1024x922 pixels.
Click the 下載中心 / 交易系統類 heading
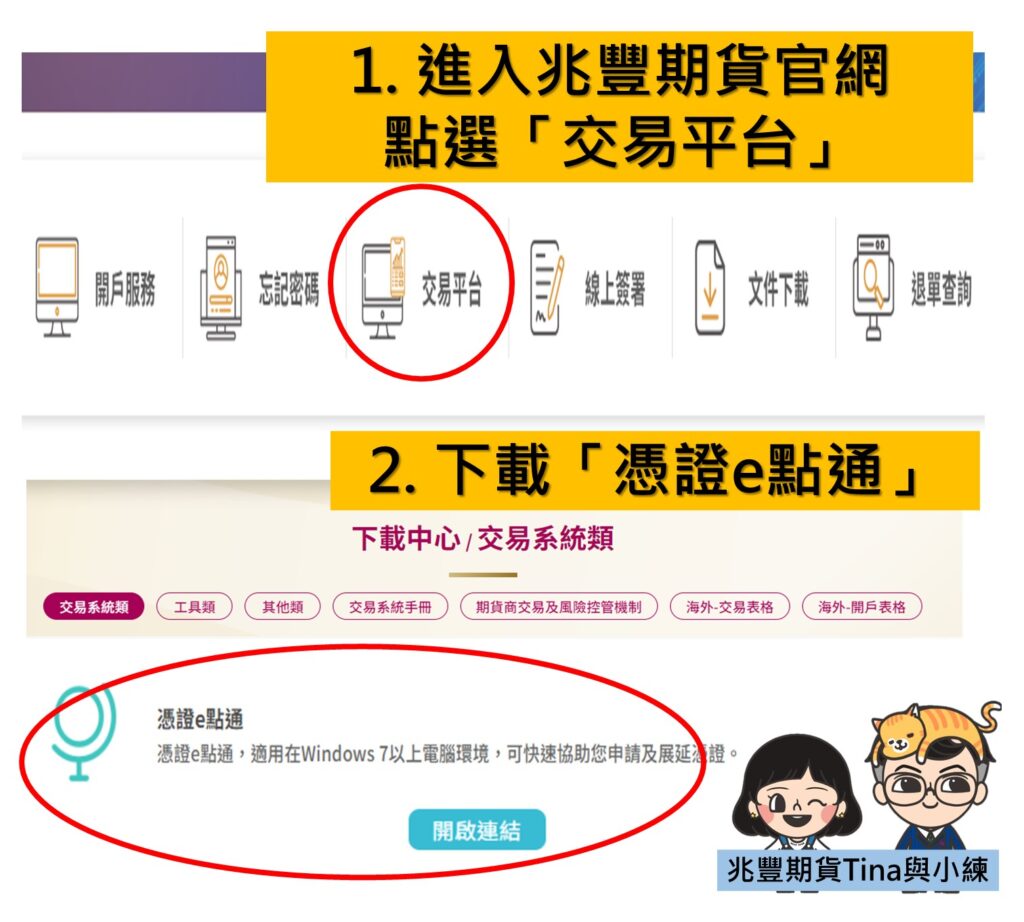(x=483, y=539)
